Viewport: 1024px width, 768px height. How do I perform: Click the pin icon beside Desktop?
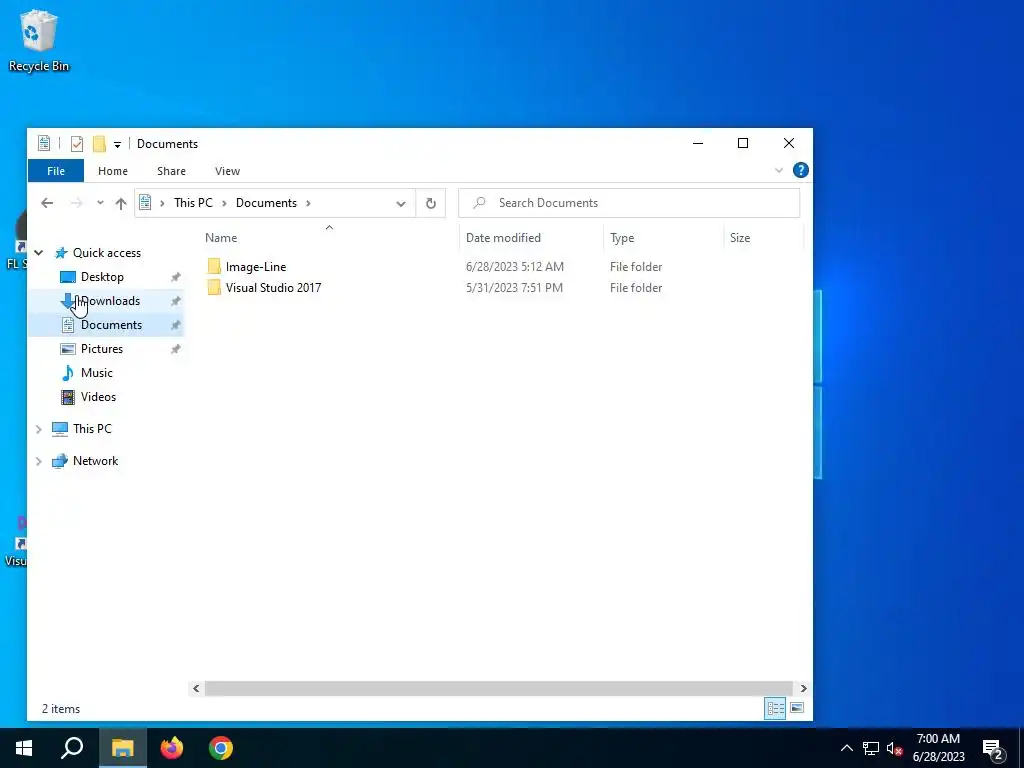pyautogui.click(x=176, y=278)
